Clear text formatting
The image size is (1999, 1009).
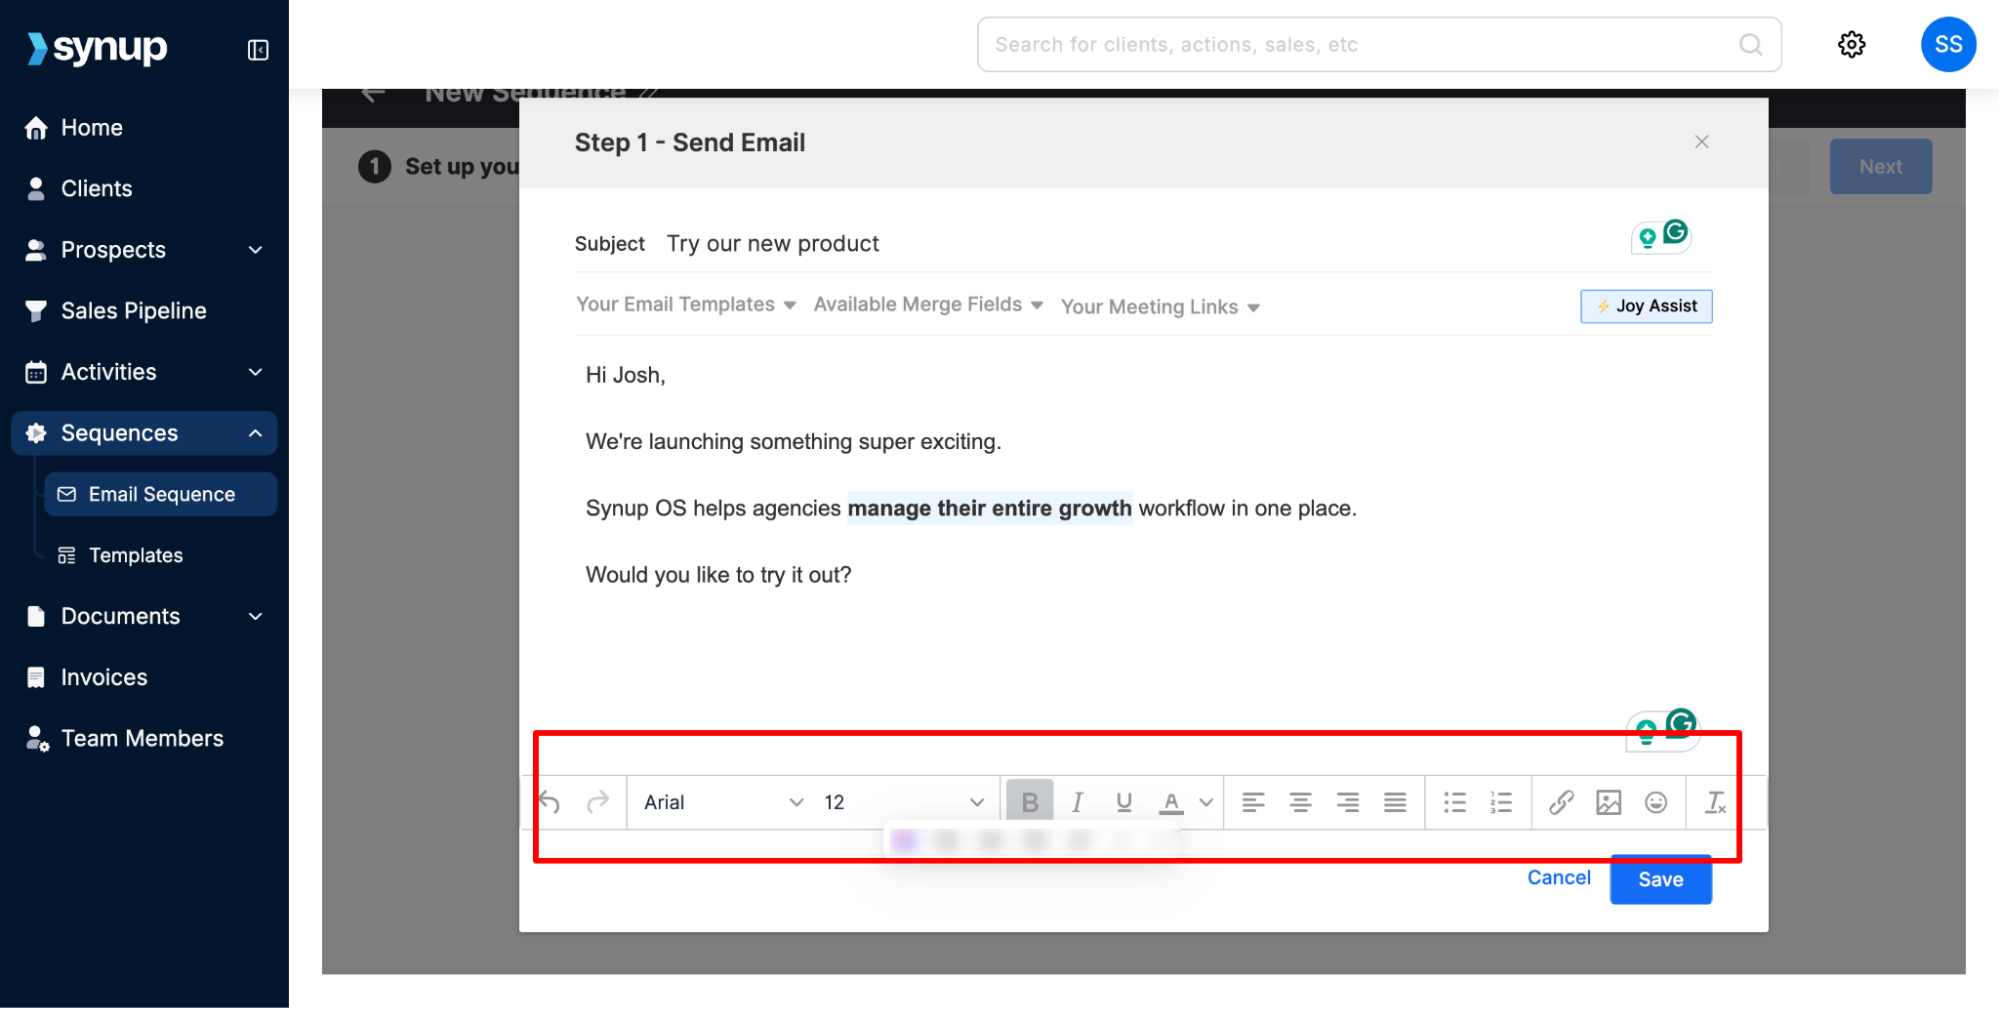coord(1715,802)
